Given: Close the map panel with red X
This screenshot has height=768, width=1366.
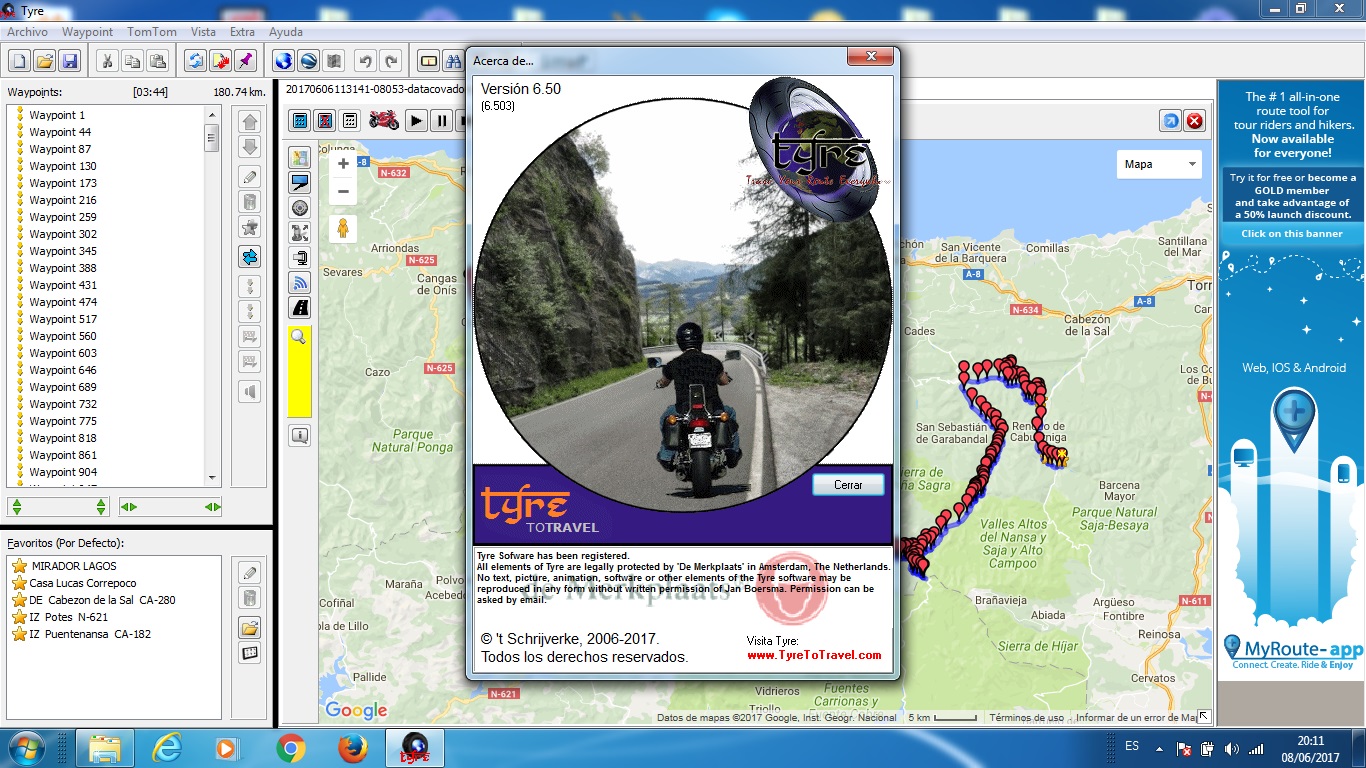Looking at the screenshot, I should coord(1194,121).
